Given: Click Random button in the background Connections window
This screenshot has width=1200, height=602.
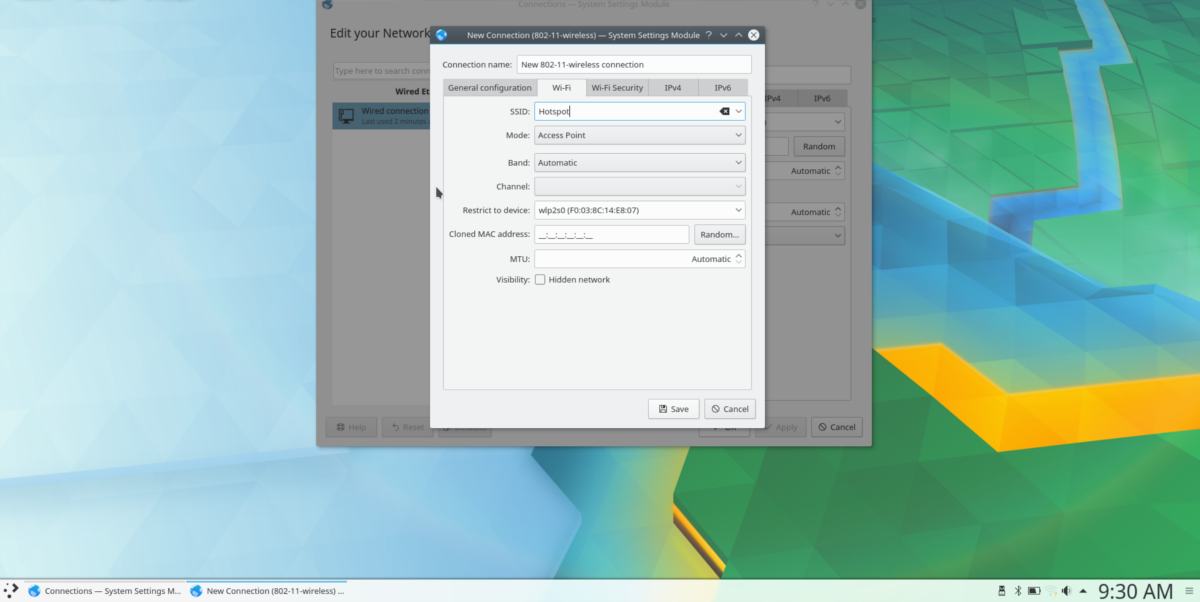Looking at the screenshot, I should pyautogui.click(x=819, y=146).
